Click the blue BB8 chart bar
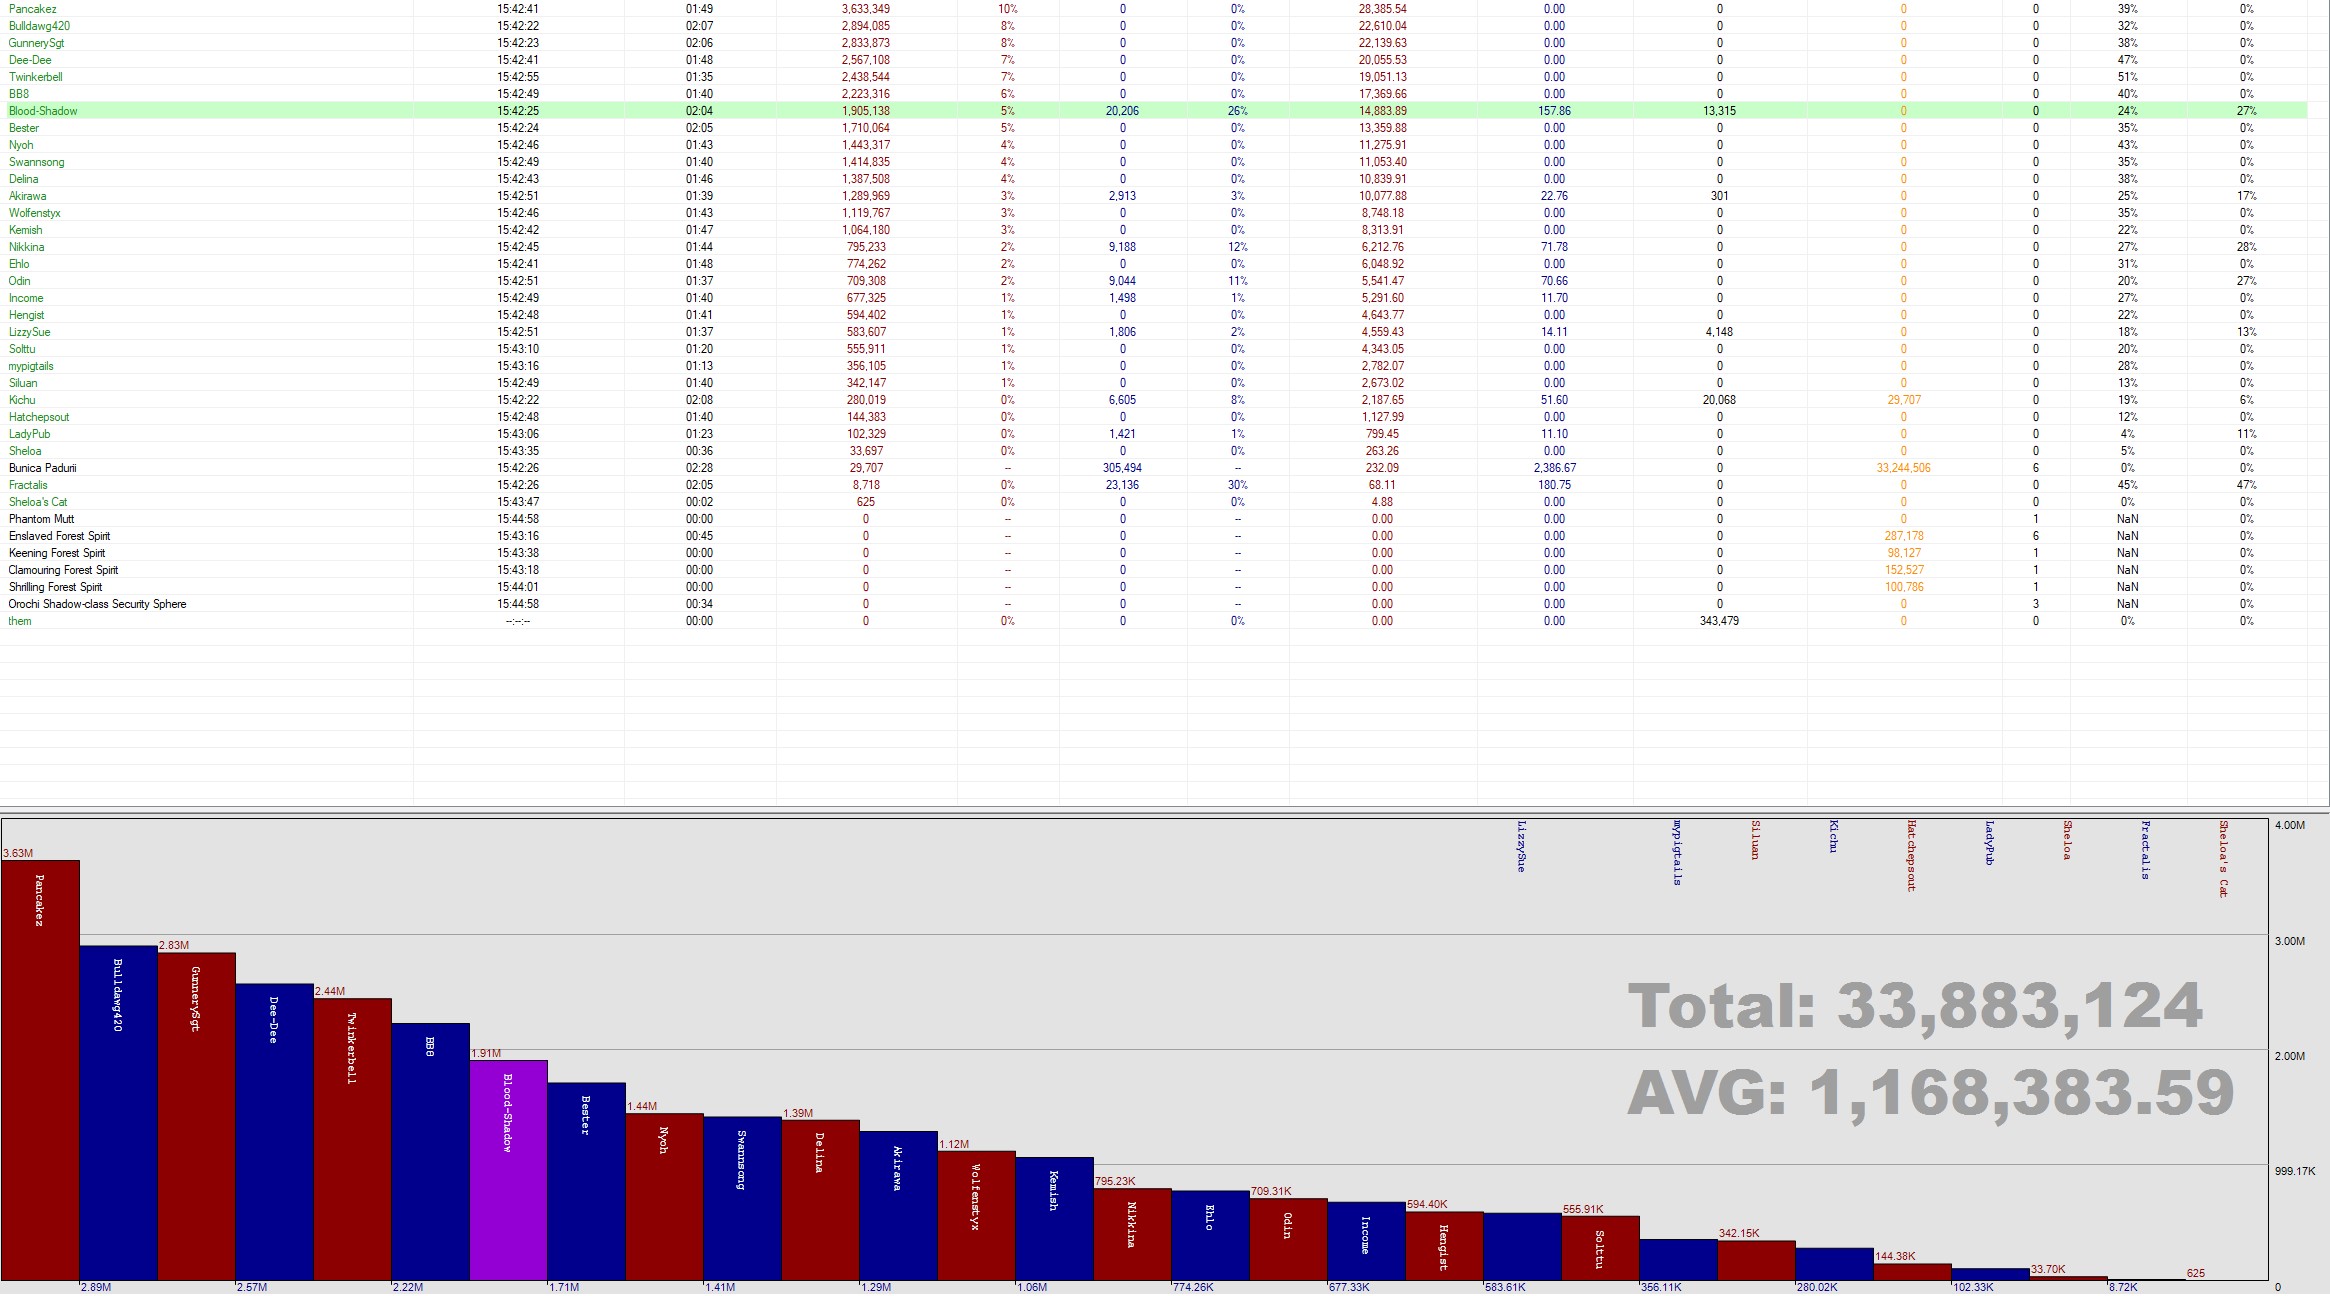The image size is (2330, 1296). click(430, 1150)
